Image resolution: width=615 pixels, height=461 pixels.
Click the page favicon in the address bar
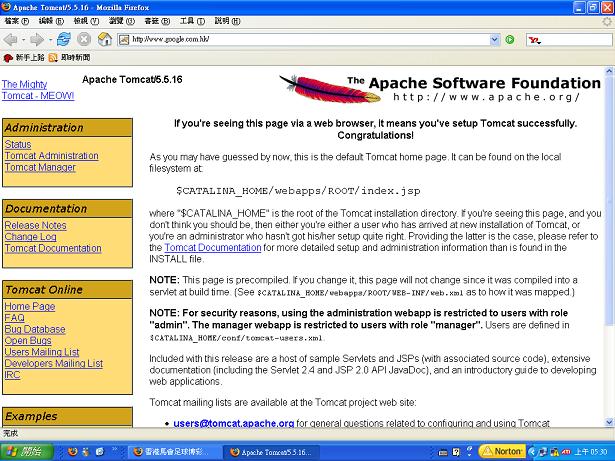click(124, 39)
